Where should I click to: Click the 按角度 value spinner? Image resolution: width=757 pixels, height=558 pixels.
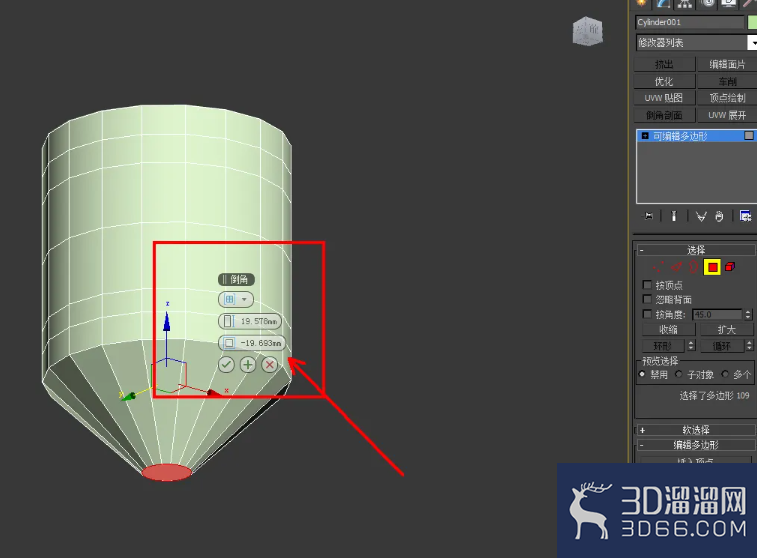(x=748, y=315)
